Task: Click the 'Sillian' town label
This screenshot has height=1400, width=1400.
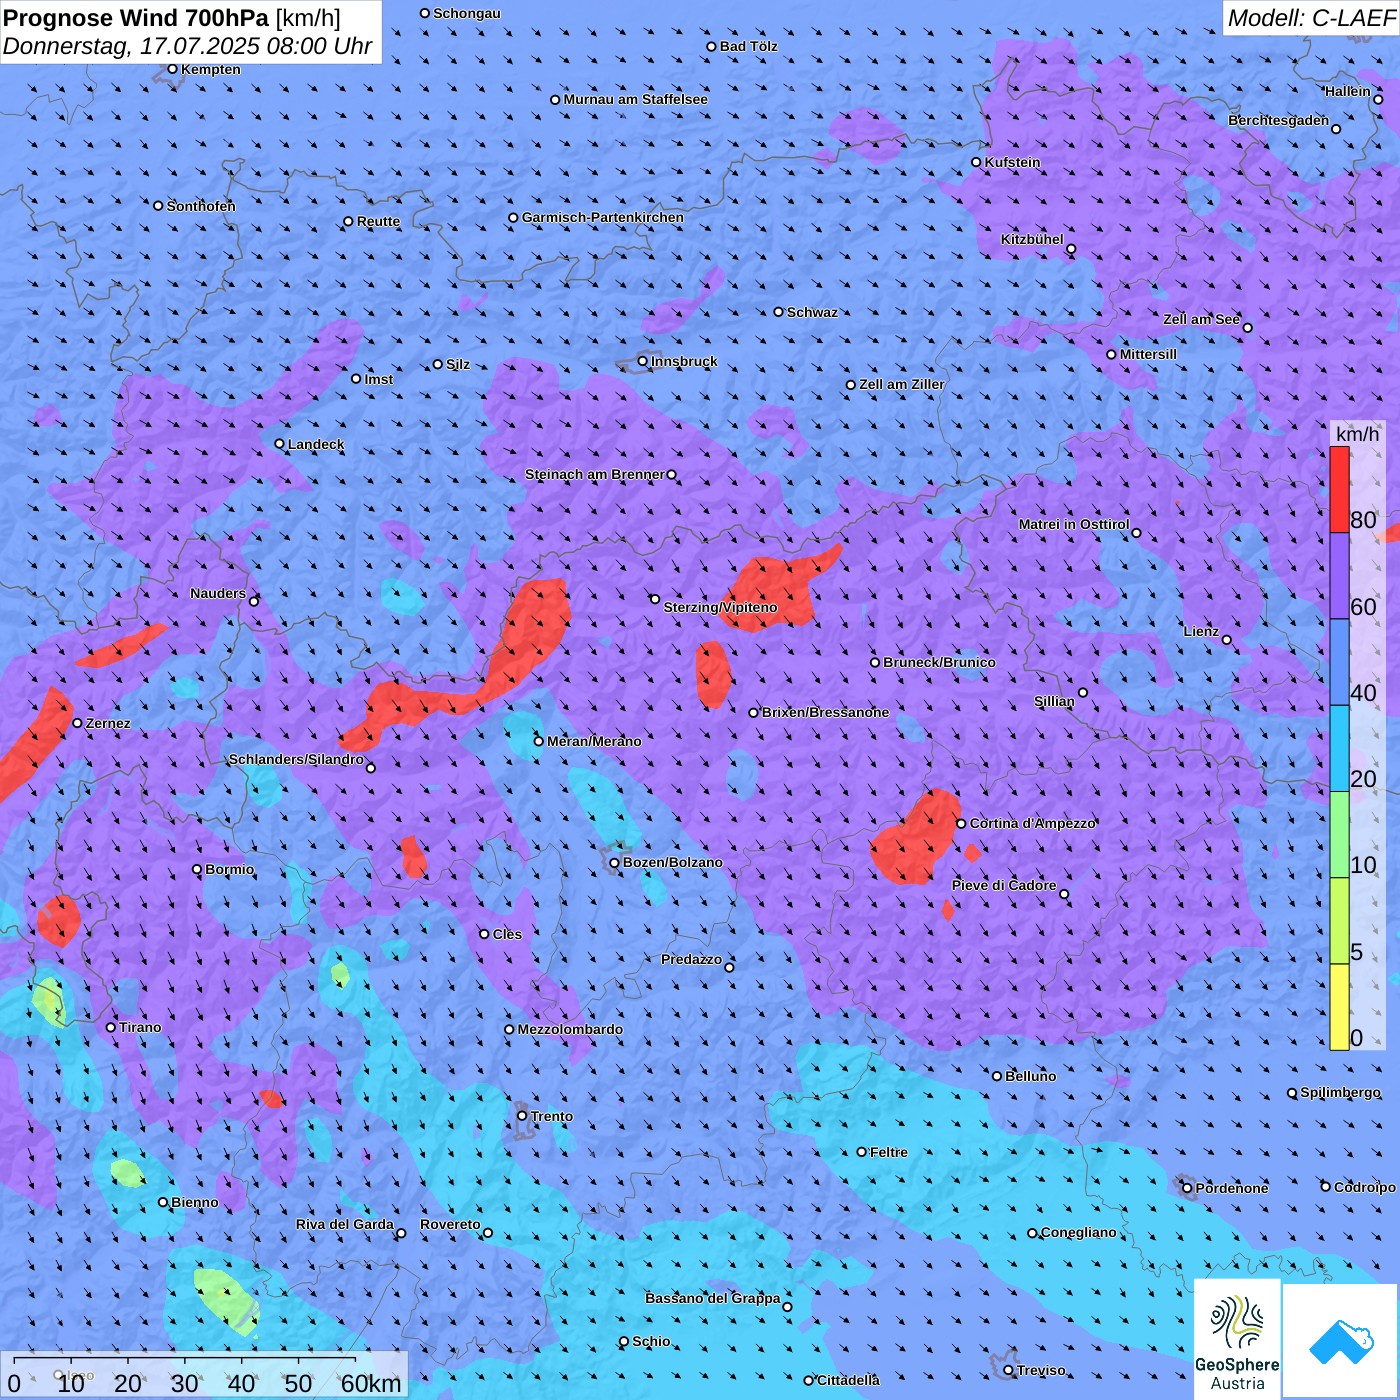Action: coord(1054,701)
